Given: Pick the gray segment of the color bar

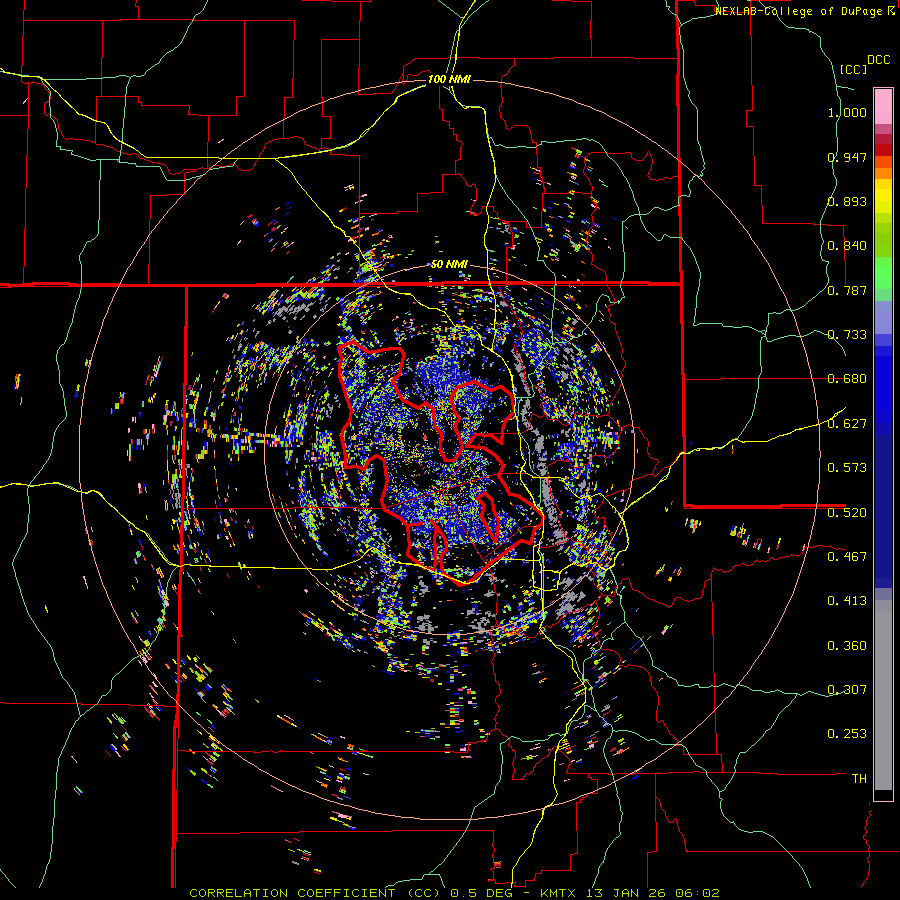Looking at the screenshot, I should pos(883,695).
